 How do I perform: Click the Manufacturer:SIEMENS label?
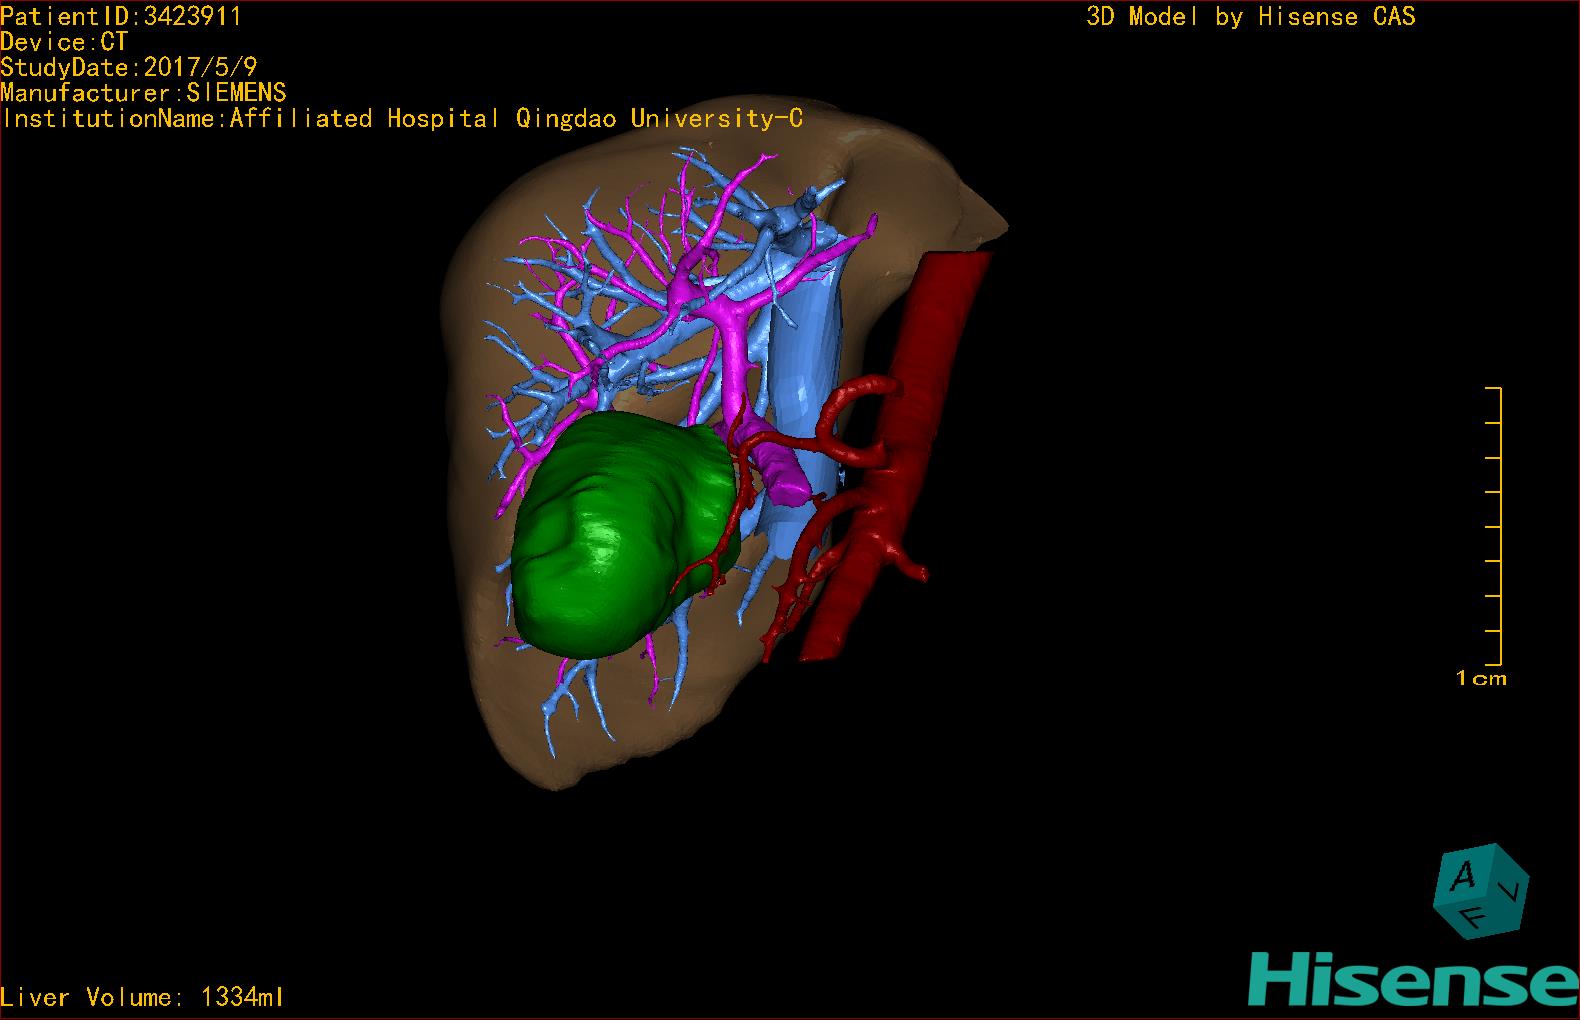click(143, 93)
